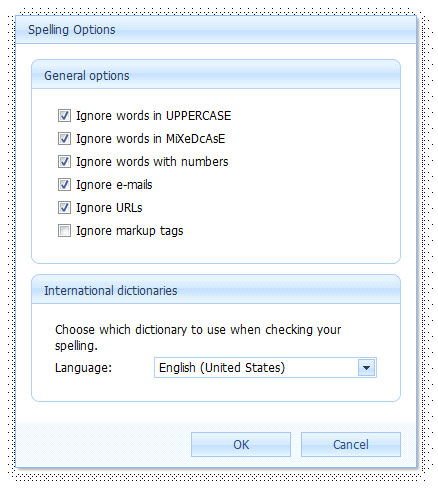This screenshot has width=438, height=489.
Task: Click the Spelling Options title bar
Action: 216,30
